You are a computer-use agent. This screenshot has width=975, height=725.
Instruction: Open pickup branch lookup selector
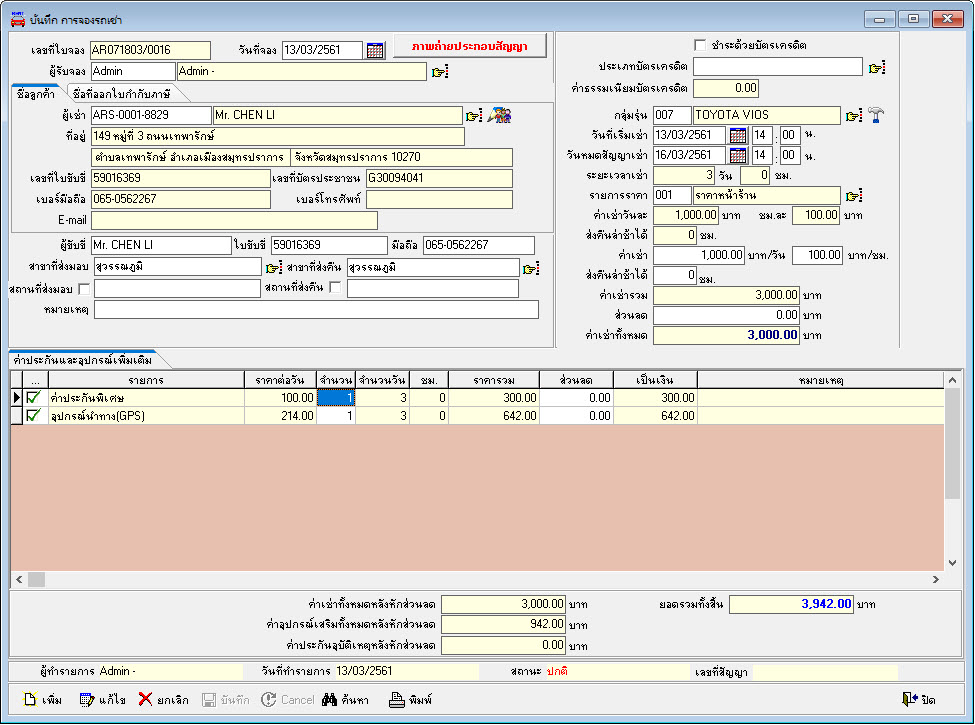(274, 268)
